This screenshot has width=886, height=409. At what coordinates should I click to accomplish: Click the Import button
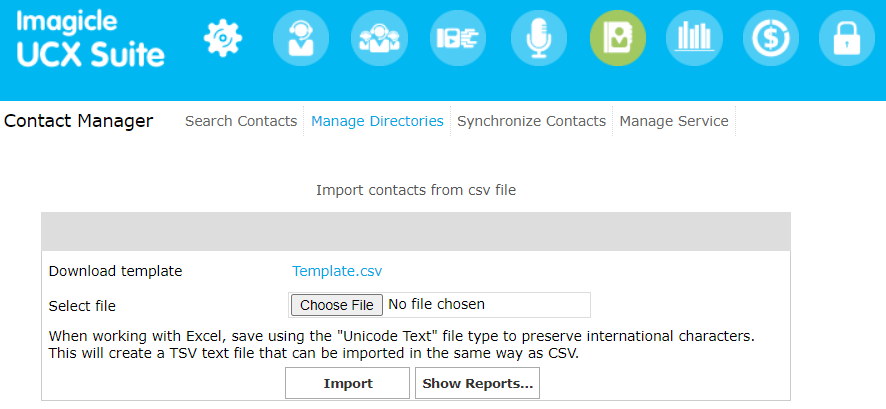[348, 383]
